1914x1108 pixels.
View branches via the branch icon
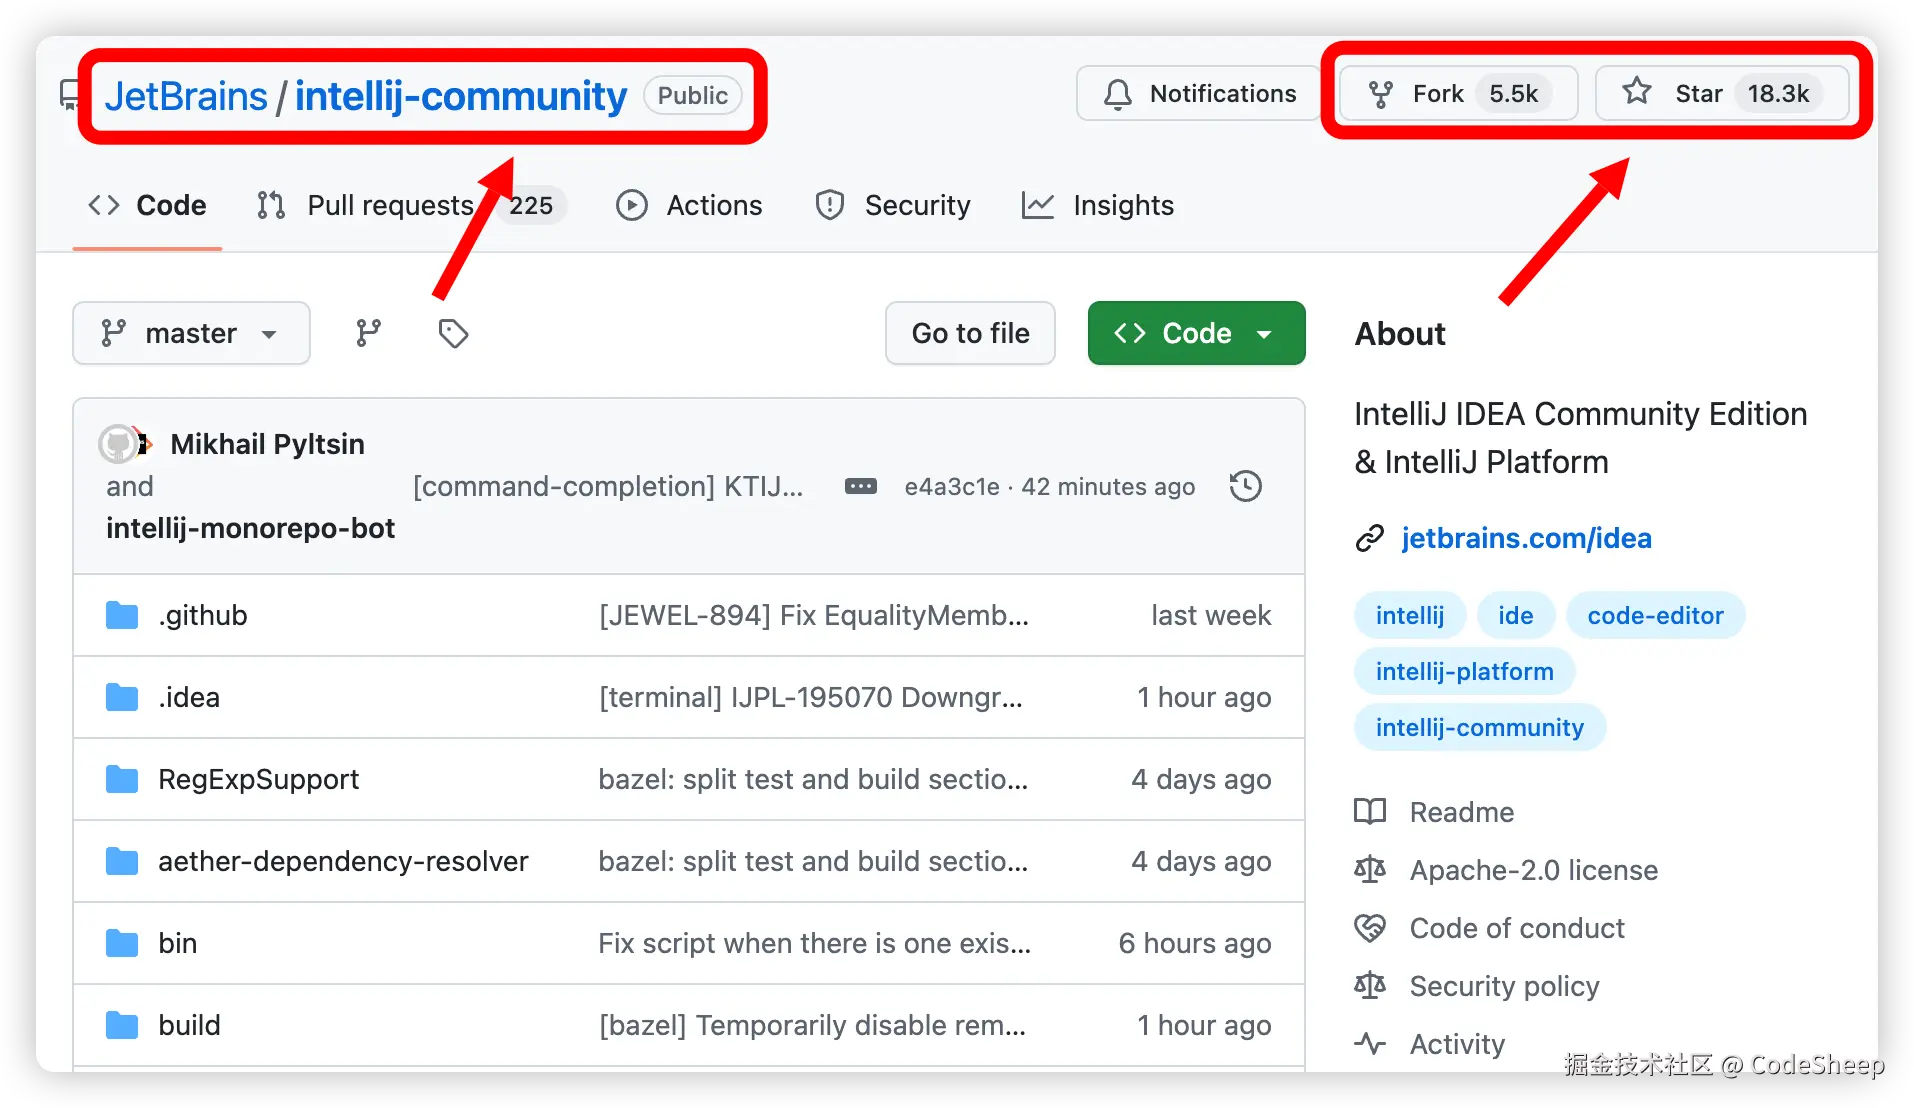[368, 333]
